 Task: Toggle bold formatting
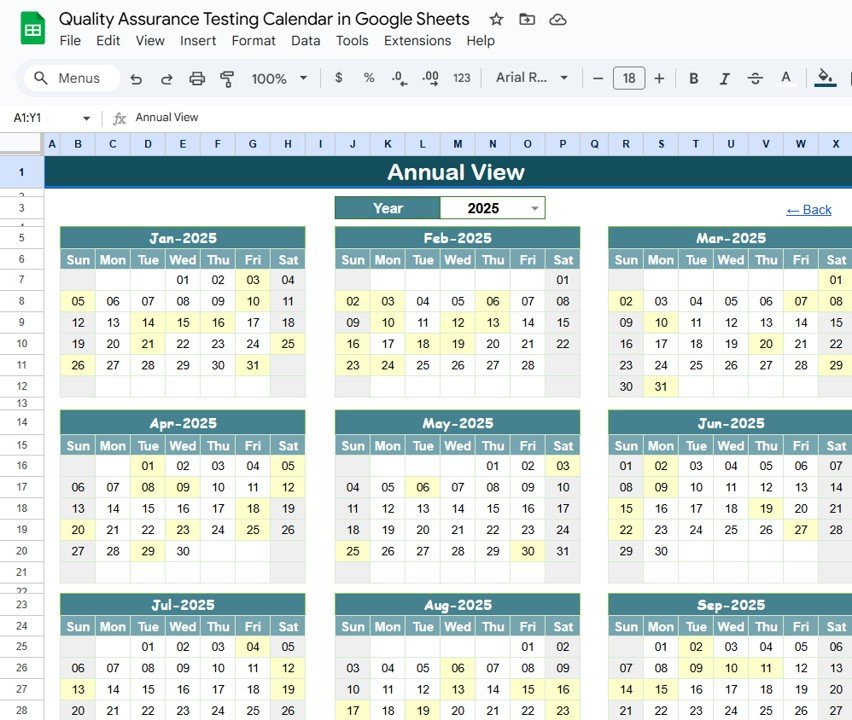[694, 78]
